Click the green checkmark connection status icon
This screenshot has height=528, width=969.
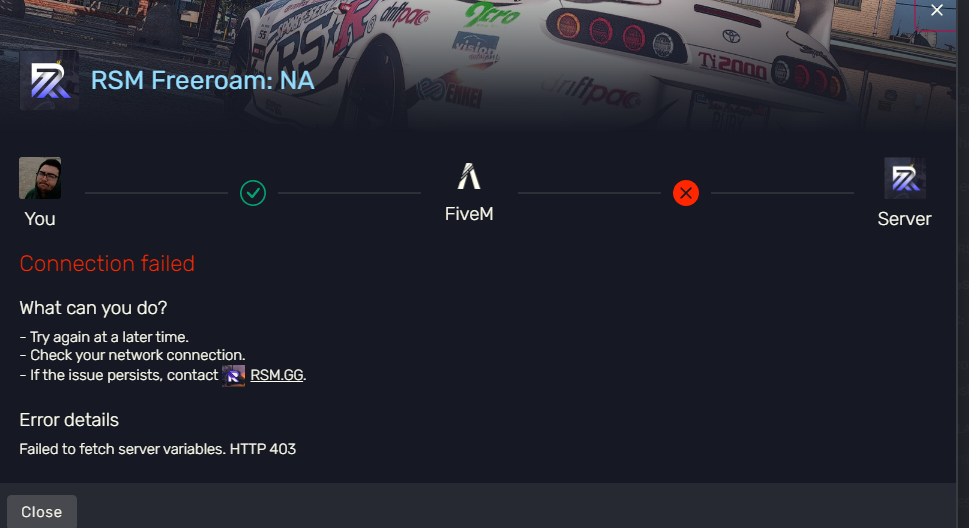click(253, 193)
